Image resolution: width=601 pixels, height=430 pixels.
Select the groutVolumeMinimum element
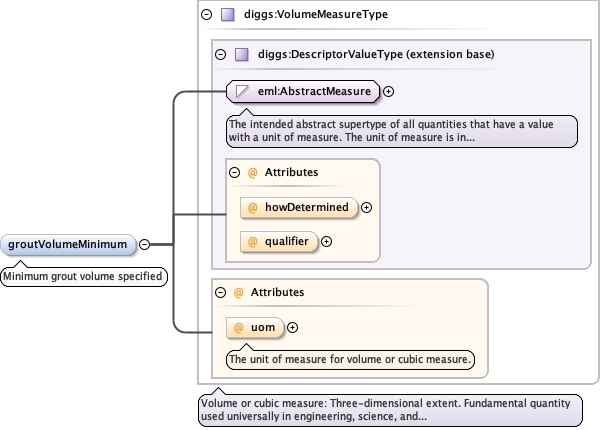click(x=68, y=244)
